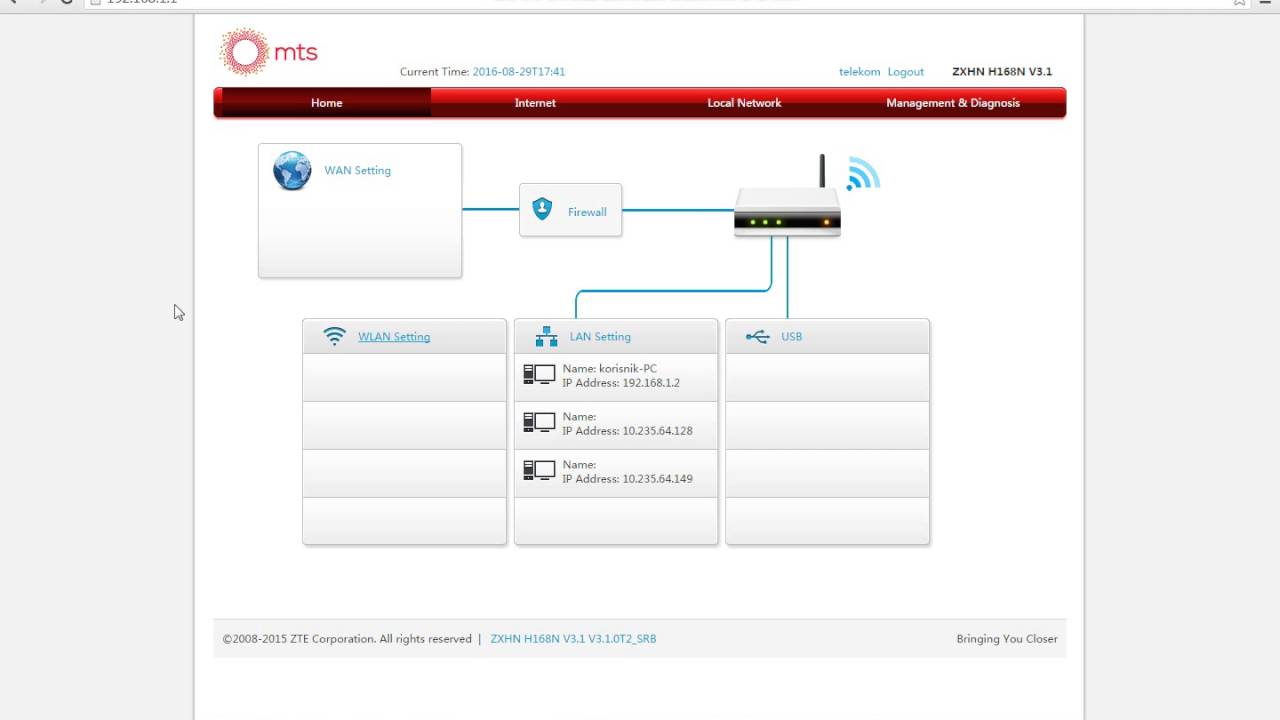Click IP Address: 10.235.64.149

click(x=627, y=479)
